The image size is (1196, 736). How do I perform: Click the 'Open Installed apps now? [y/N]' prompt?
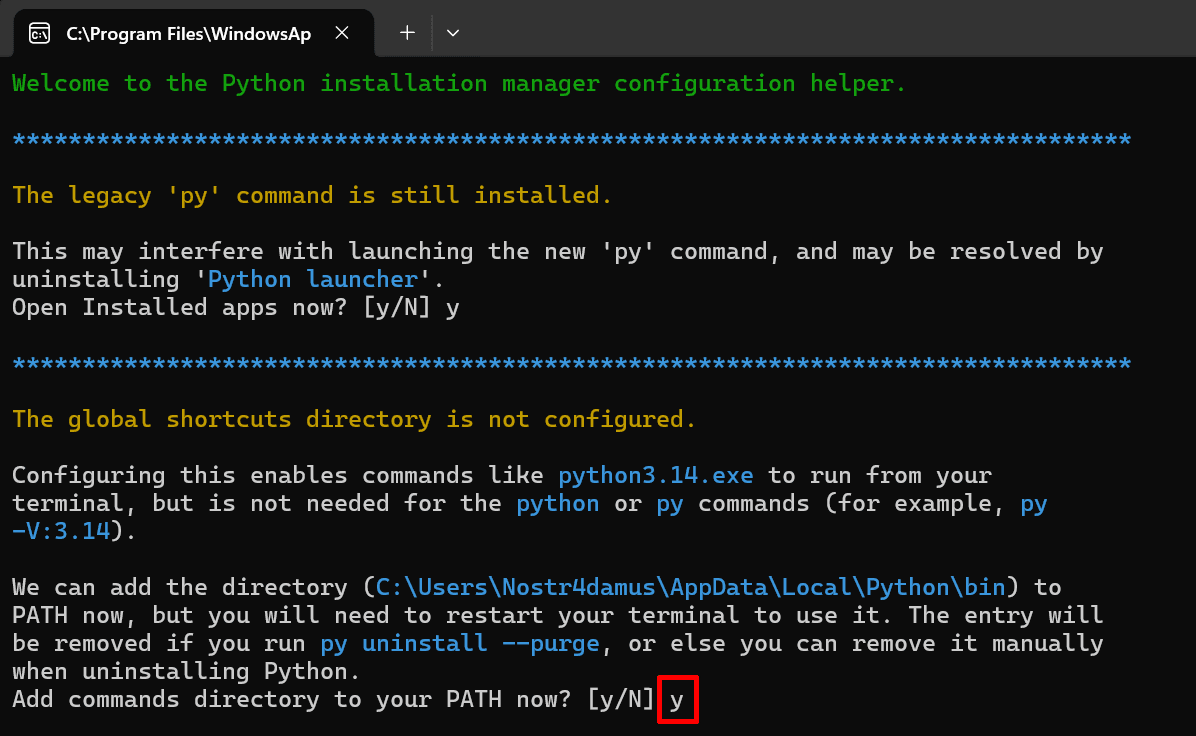pyautogui.click(x=221, y=307)
